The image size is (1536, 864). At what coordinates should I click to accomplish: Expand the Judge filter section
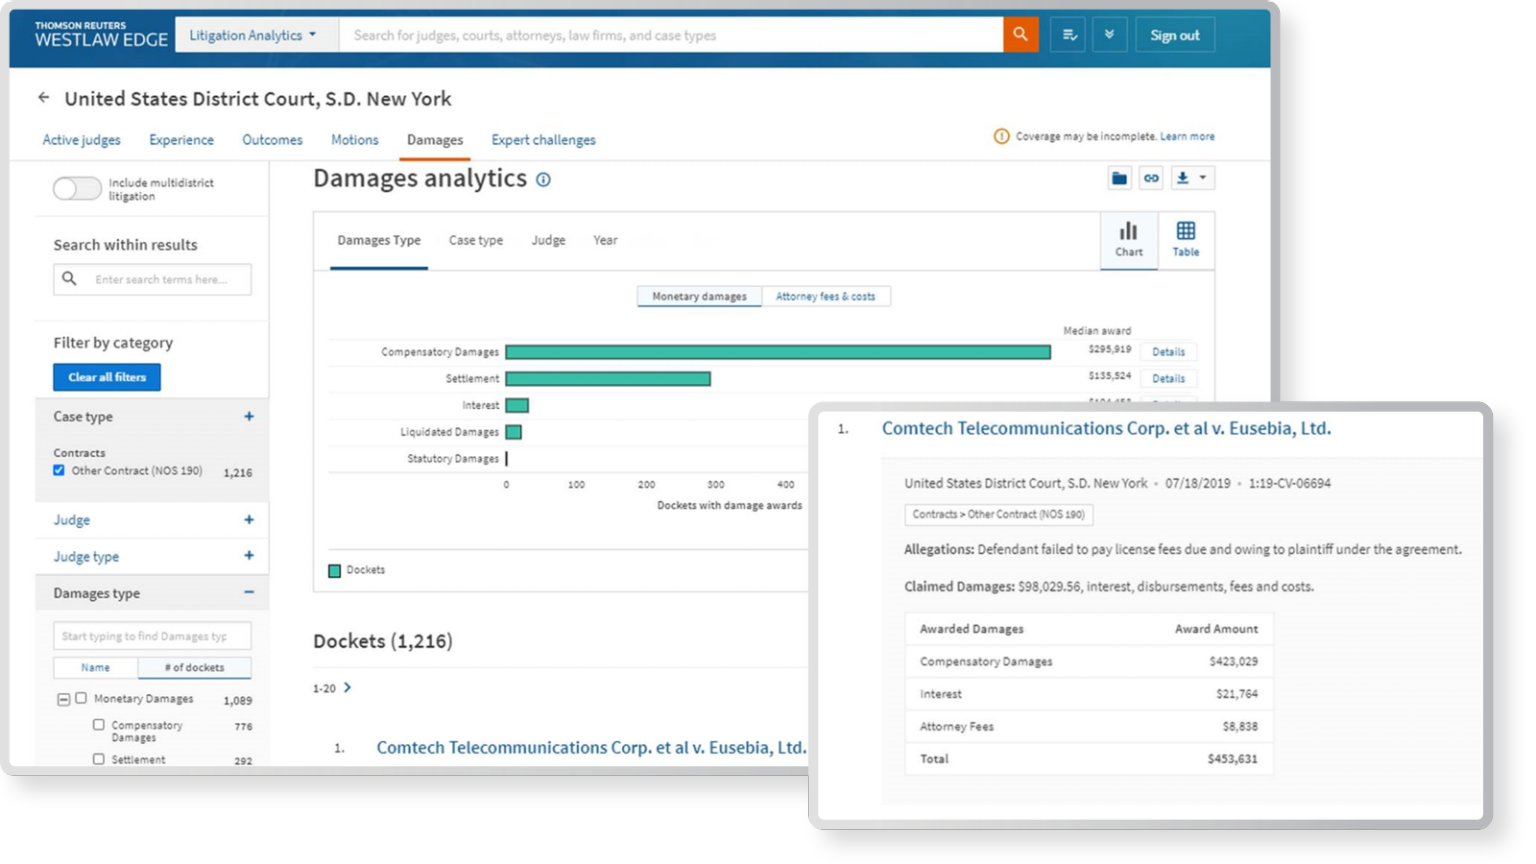(x=248, y=520)
